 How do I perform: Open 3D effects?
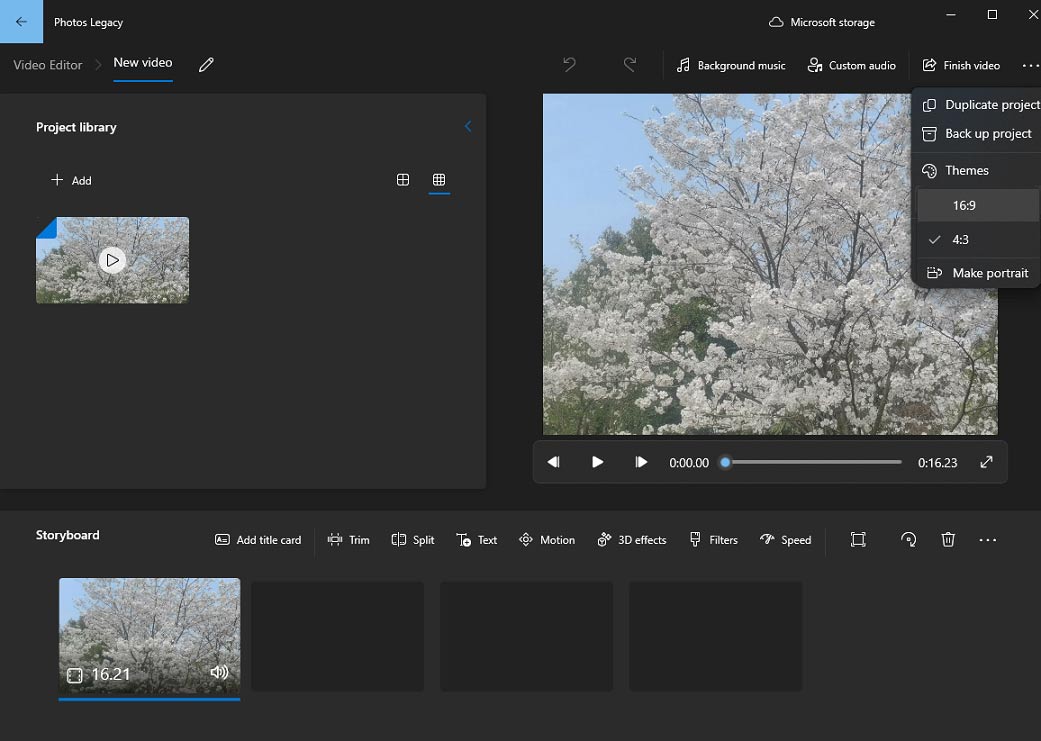[x=631, y=540]
